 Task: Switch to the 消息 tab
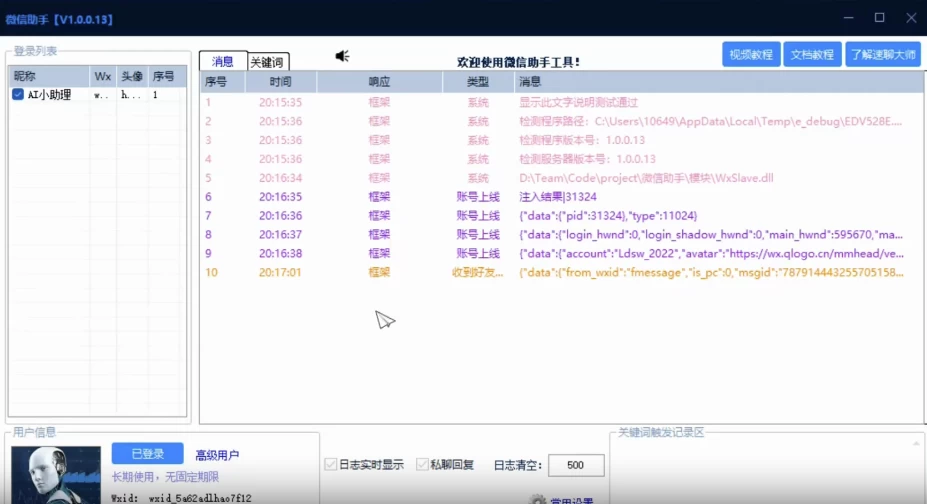tap(223, 62)
